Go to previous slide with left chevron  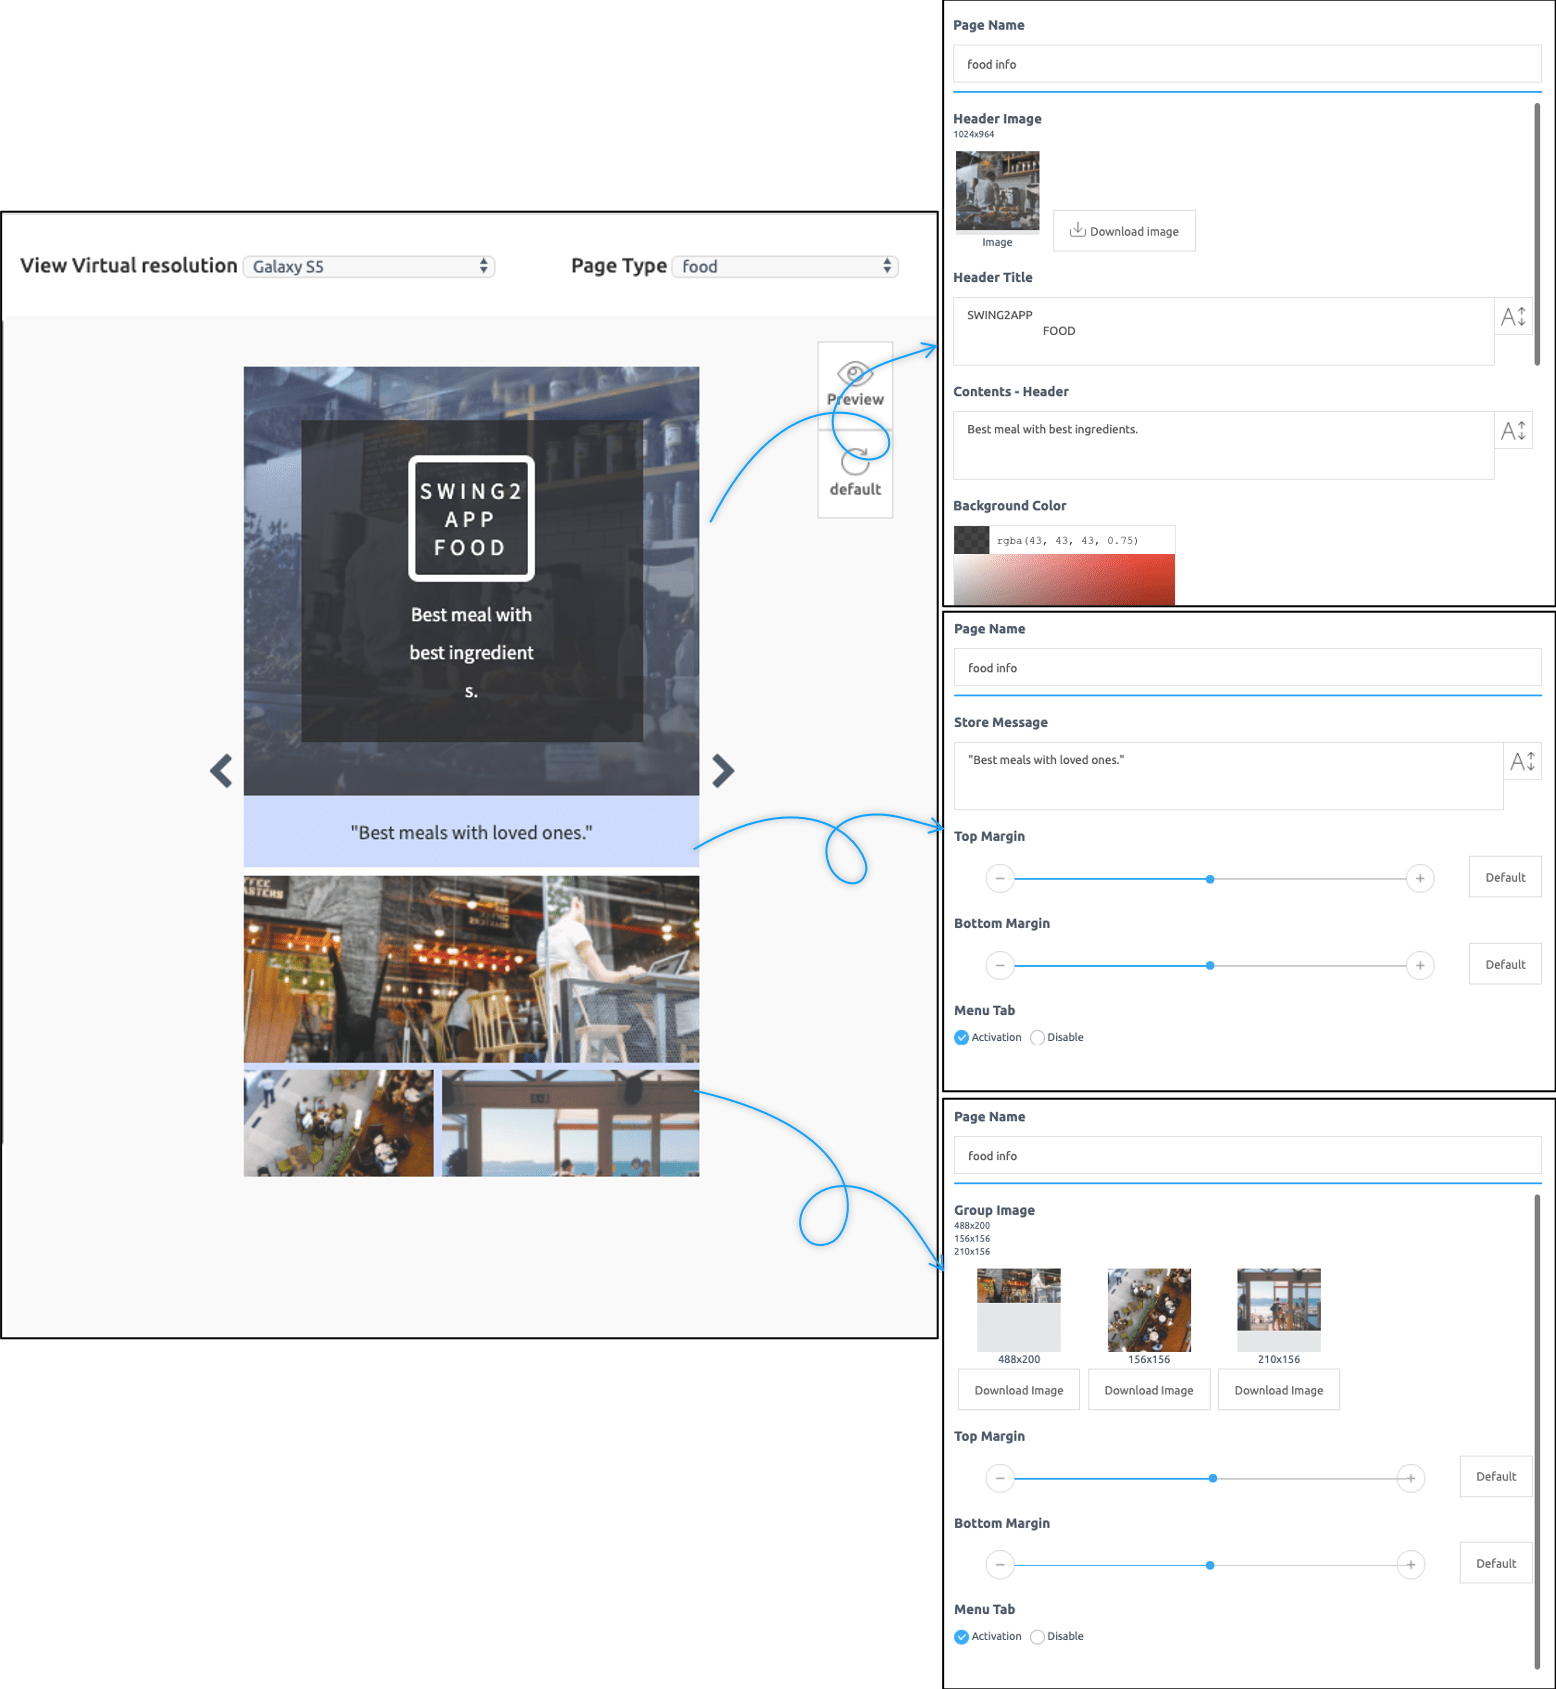[221, 771]
